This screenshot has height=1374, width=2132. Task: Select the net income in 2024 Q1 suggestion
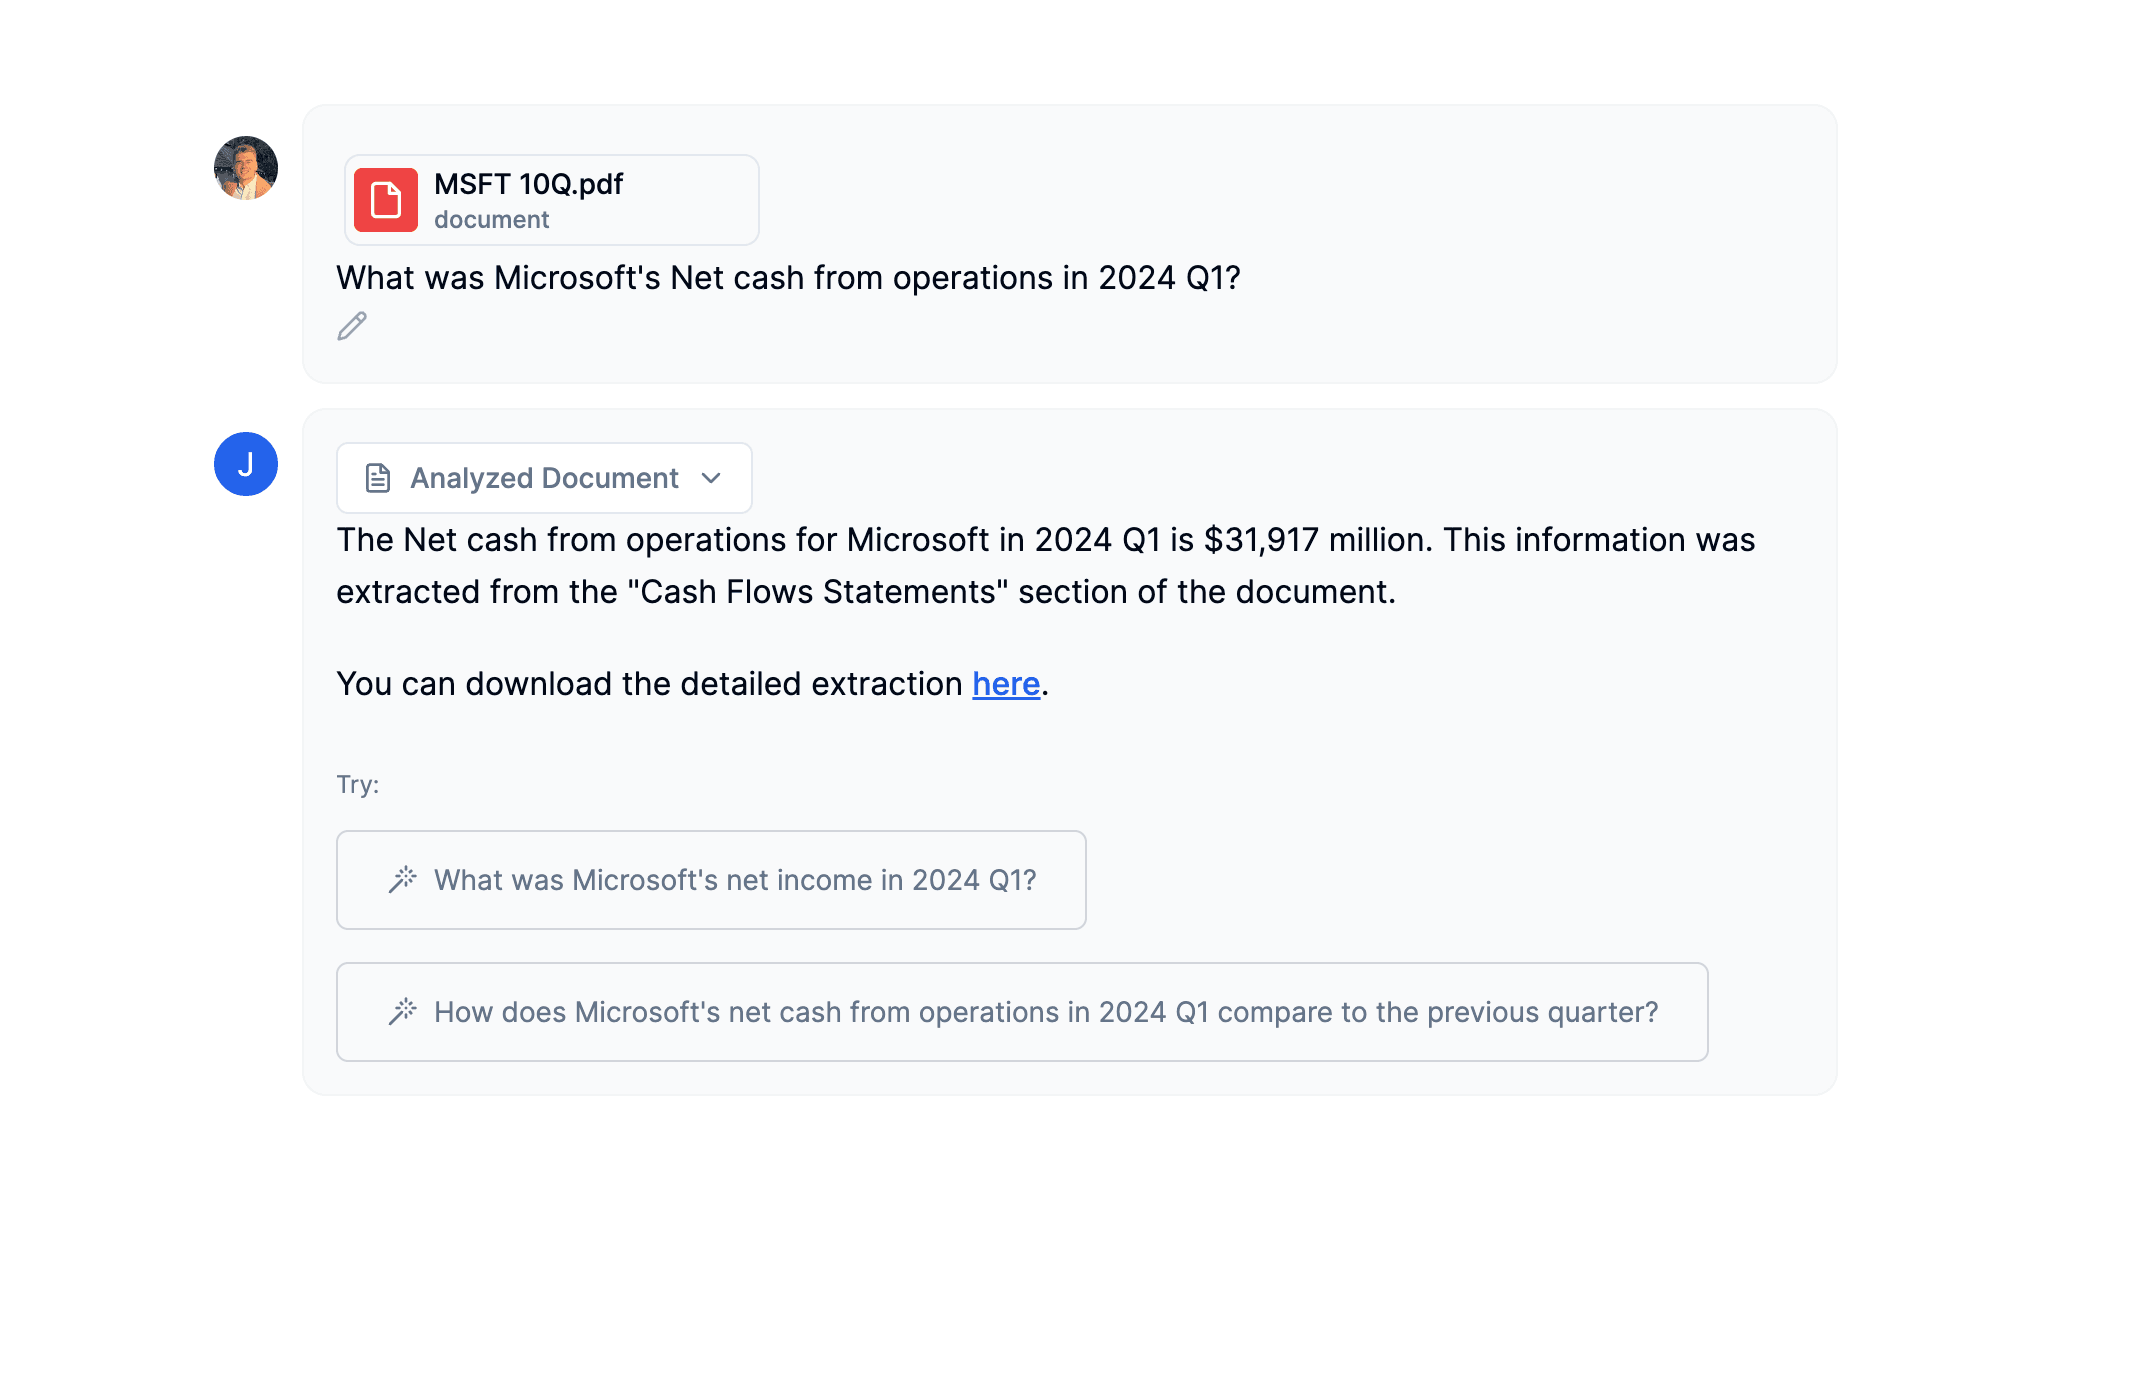pos(734,880)
